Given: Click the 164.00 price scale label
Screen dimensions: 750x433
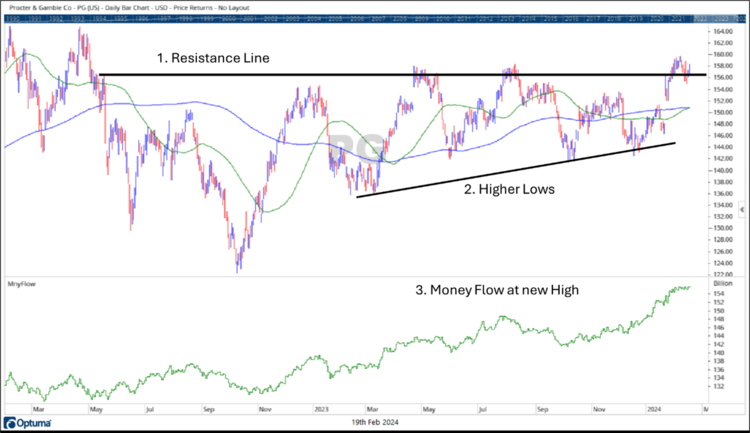Looking at the screenshot, I should (724, 31).
